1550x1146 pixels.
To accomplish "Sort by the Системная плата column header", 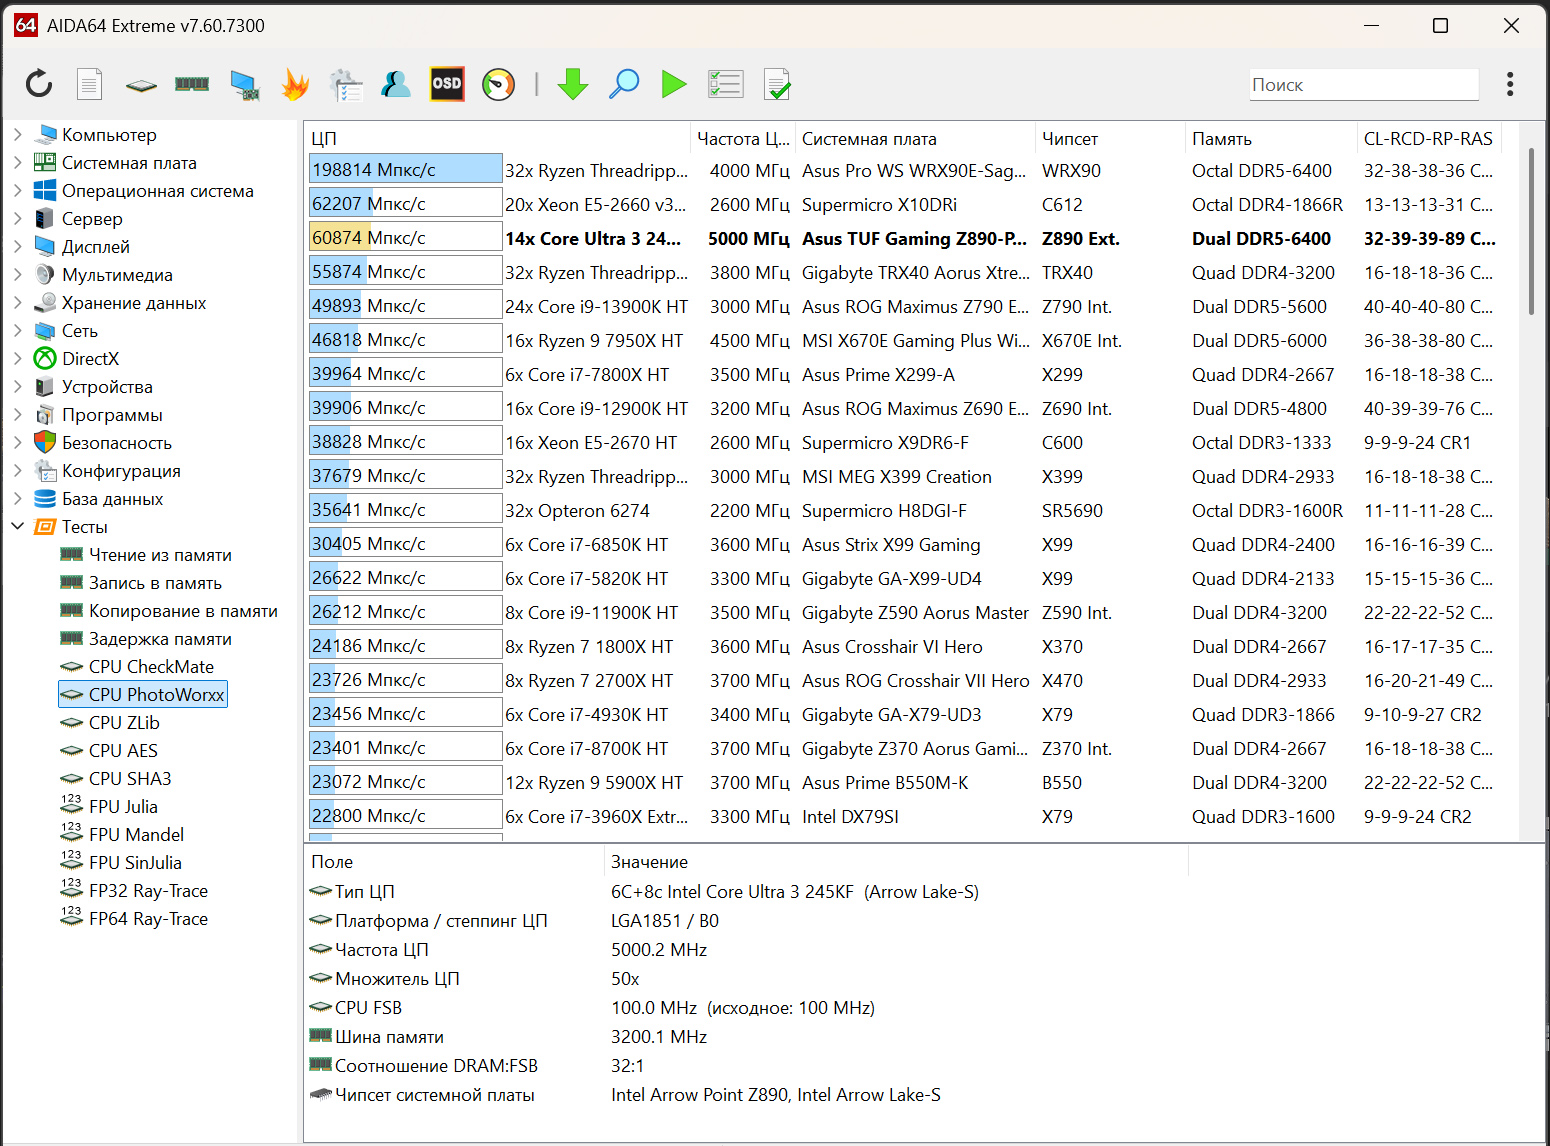I will [x=915, y=138].
